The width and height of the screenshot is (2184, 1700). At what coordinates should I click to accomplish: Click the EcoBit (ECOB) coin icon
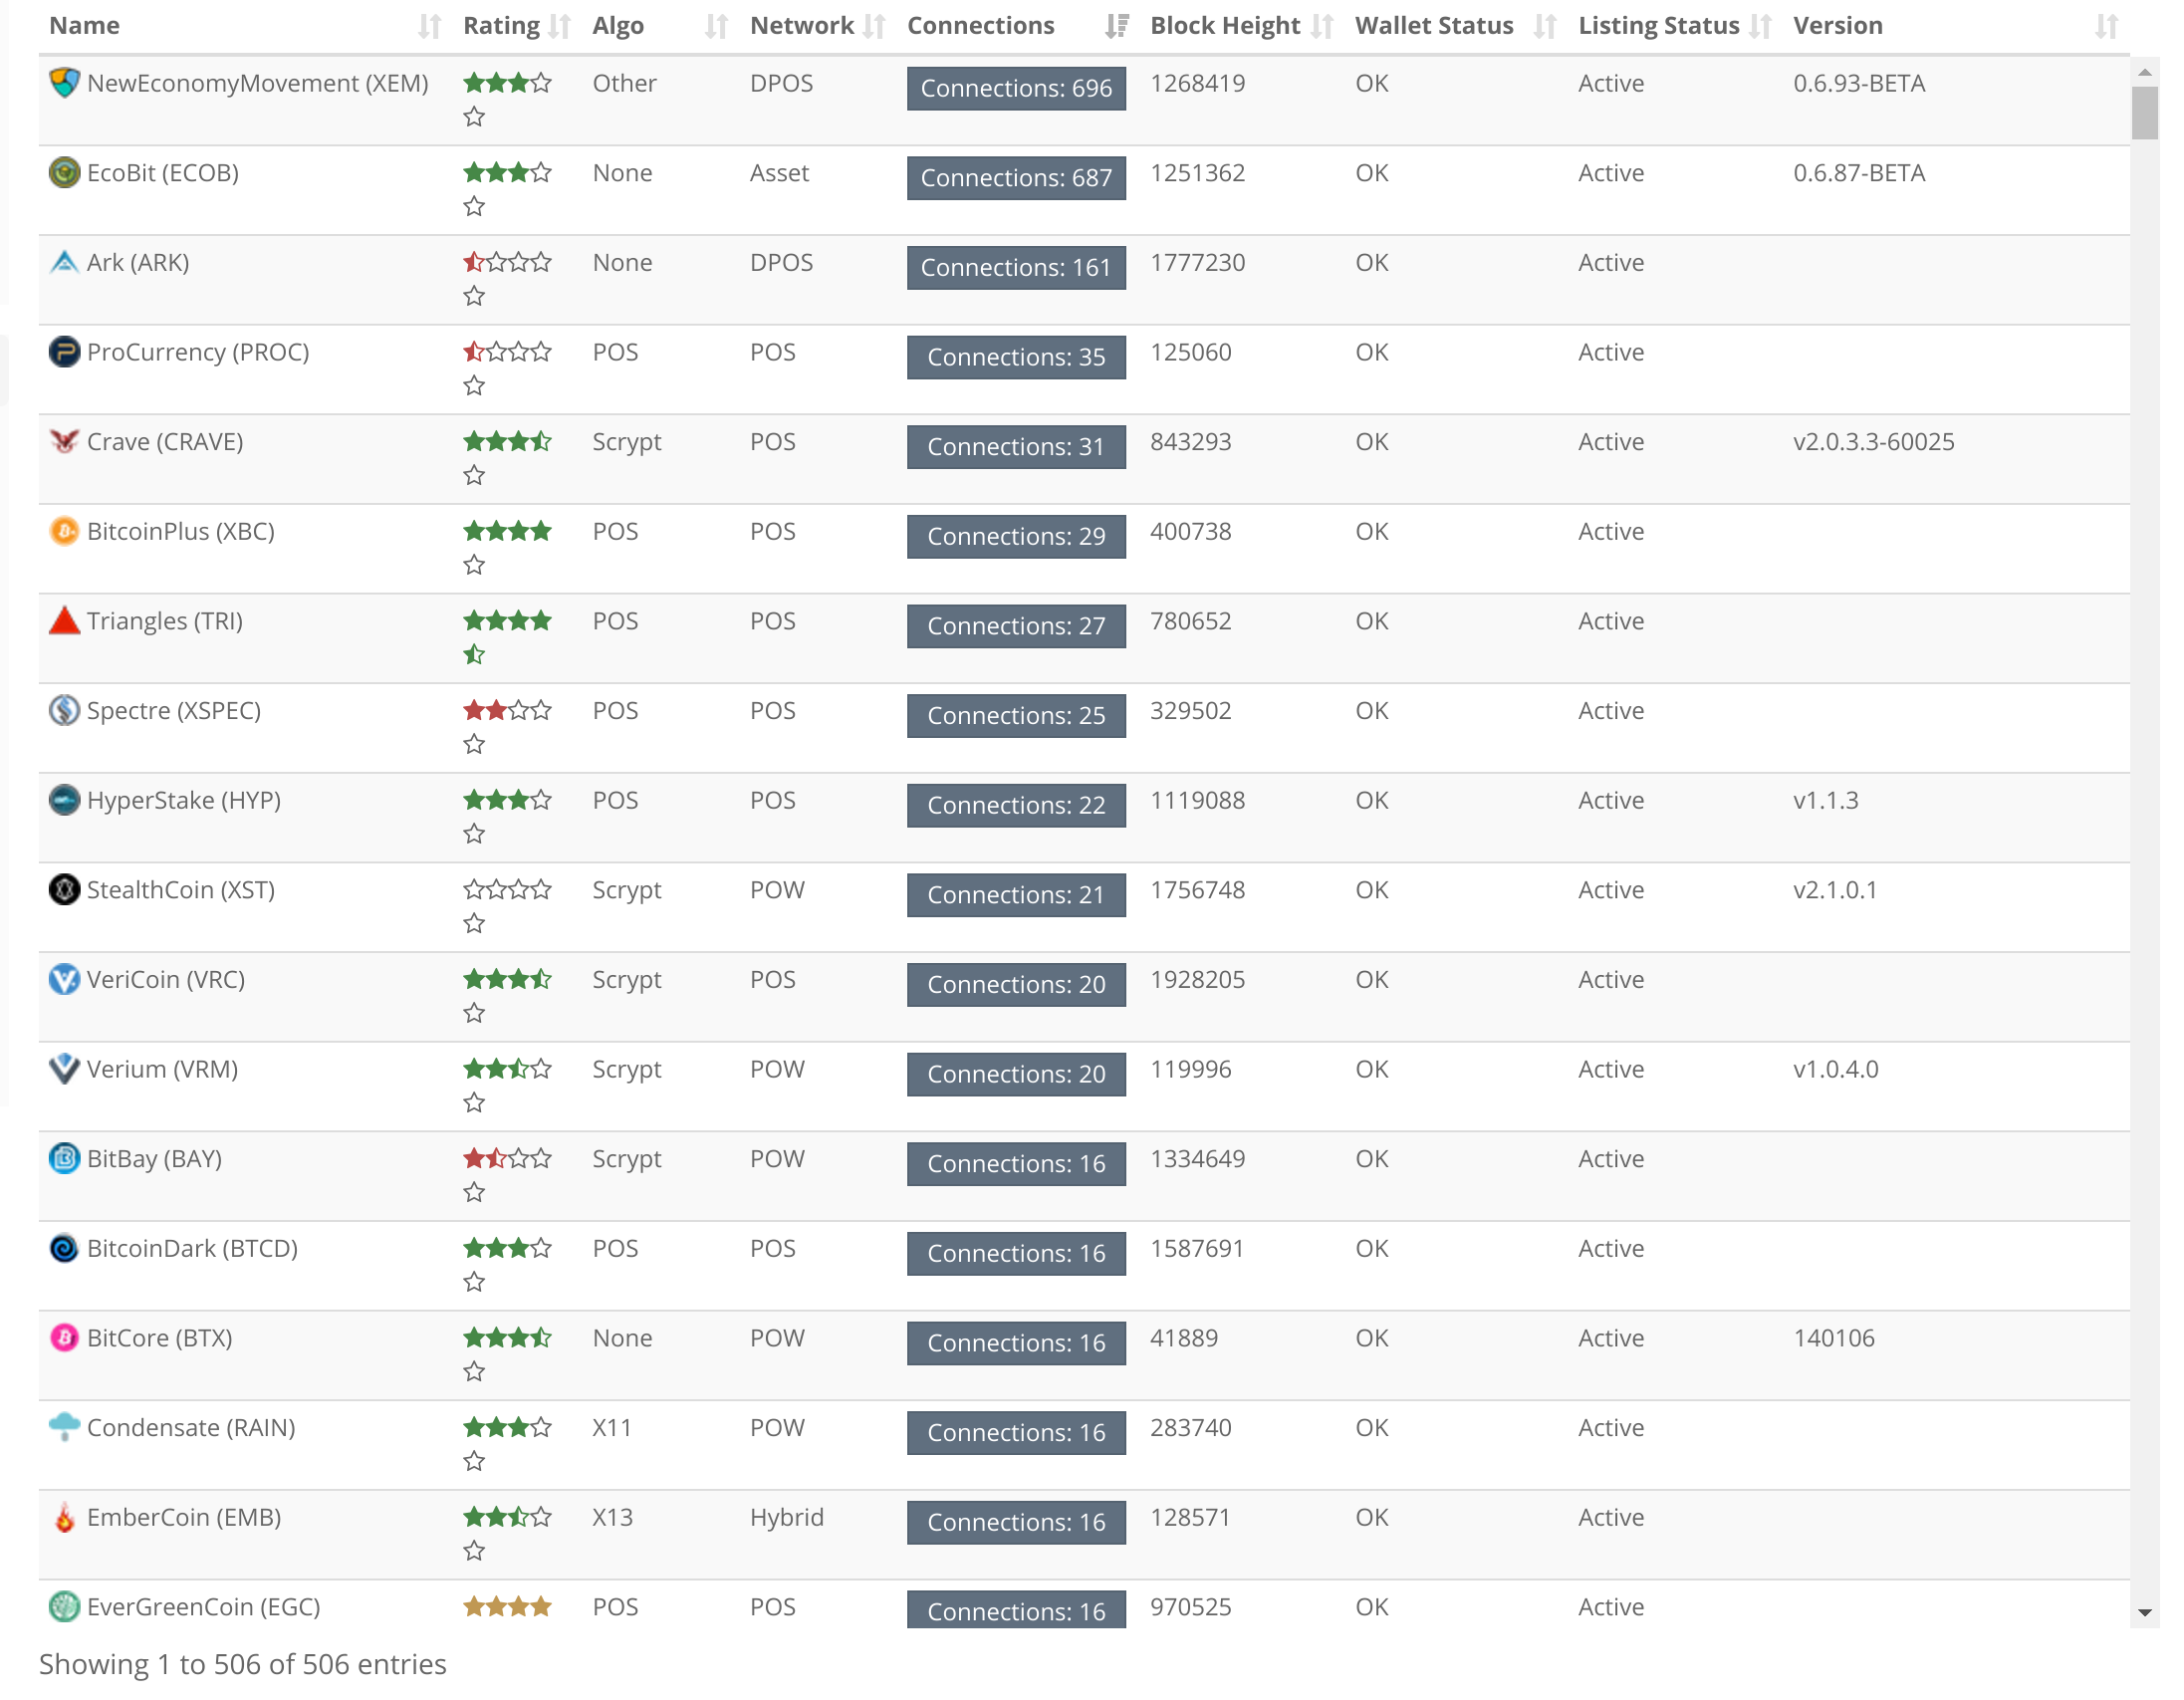64,173
